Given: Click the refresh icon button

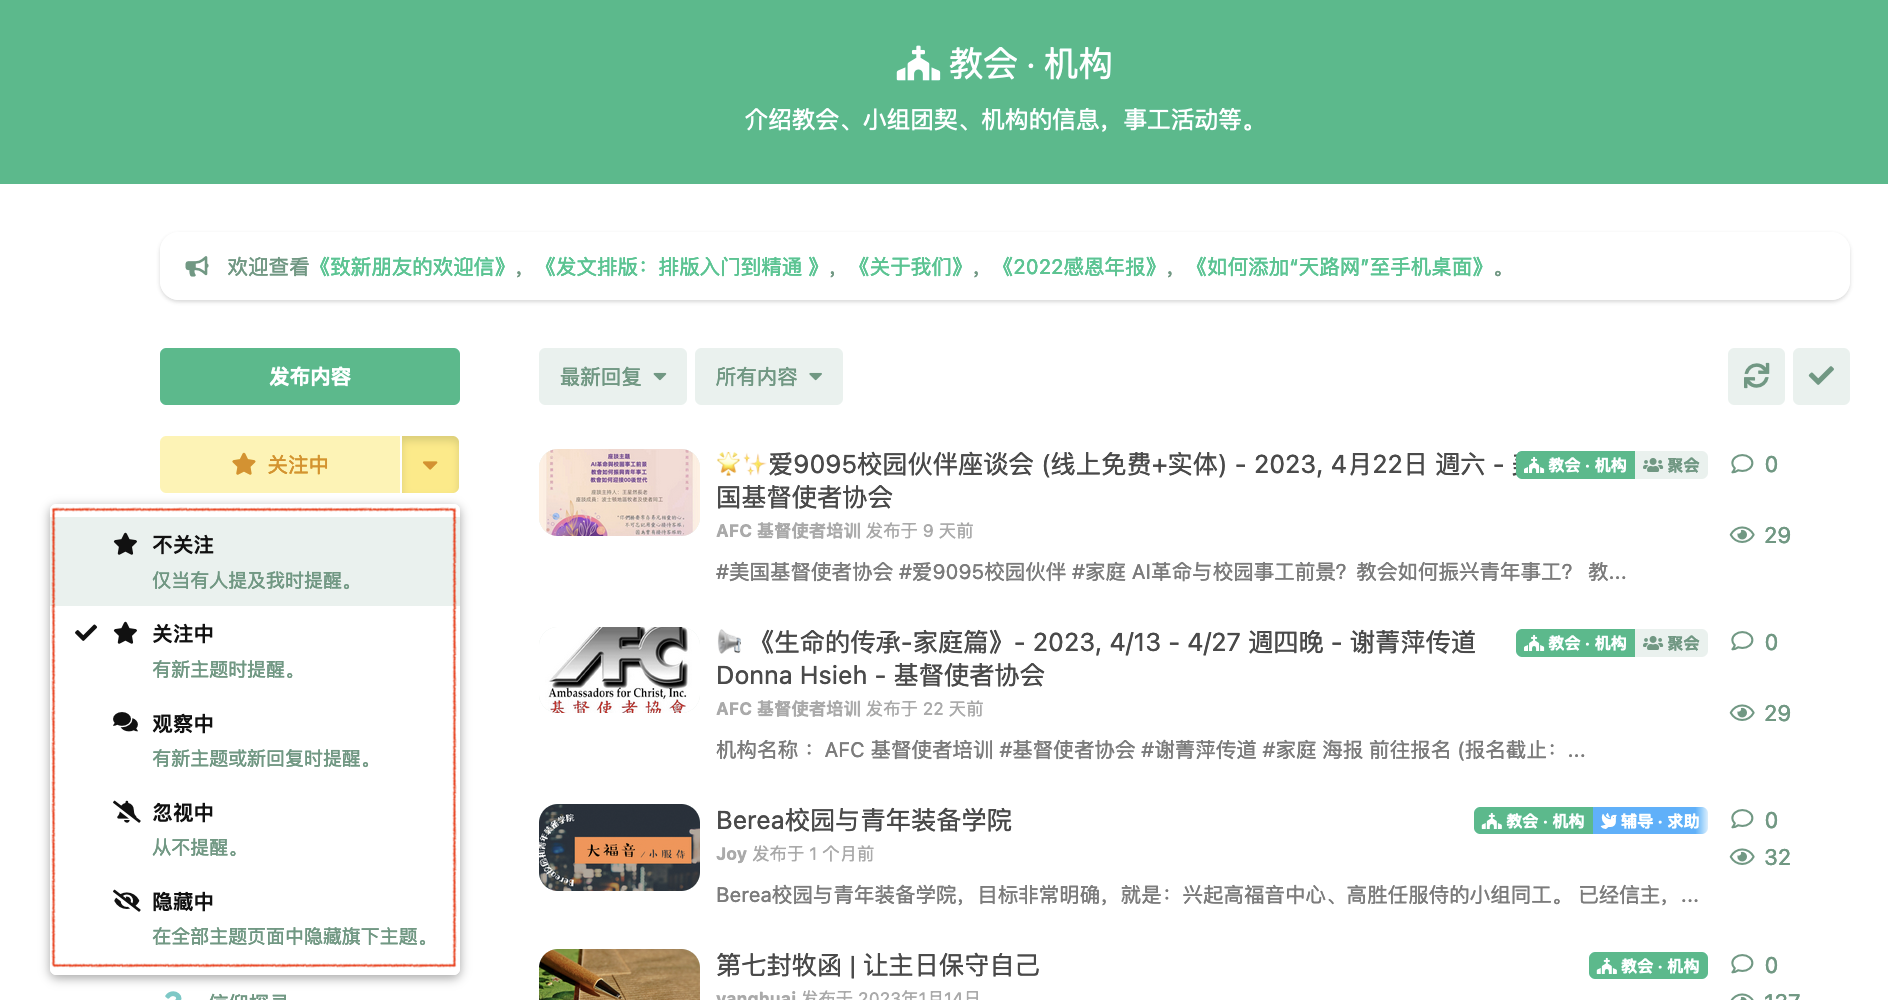Looking at the screenshot, I should pyautogui.click(x=1756, y=376).
